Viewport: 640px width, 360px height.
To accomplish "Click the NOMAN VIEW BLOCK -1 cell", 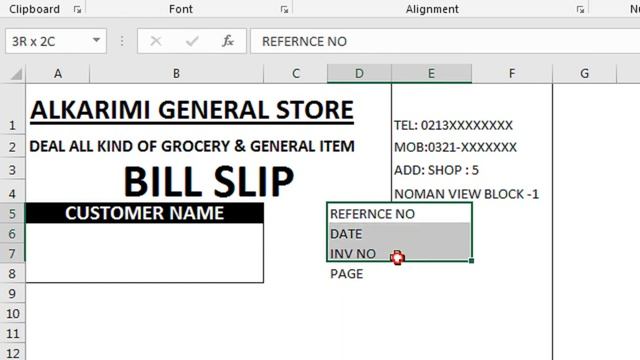I will (x=466, y=194).
